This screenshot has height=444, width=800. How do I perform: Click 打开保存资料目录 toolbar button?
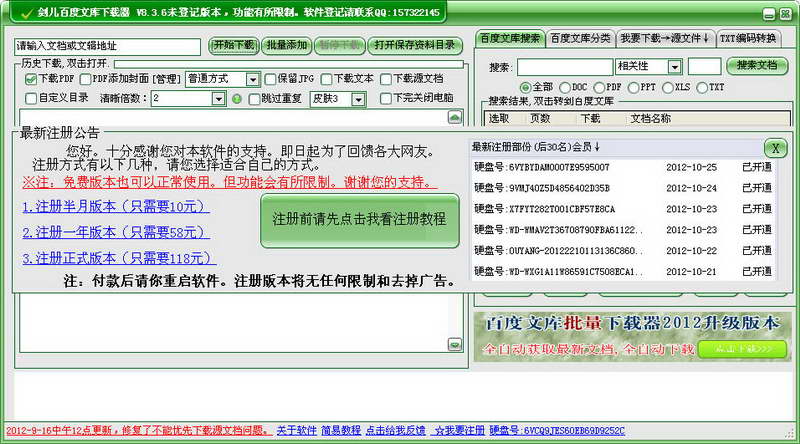[414, 45]
